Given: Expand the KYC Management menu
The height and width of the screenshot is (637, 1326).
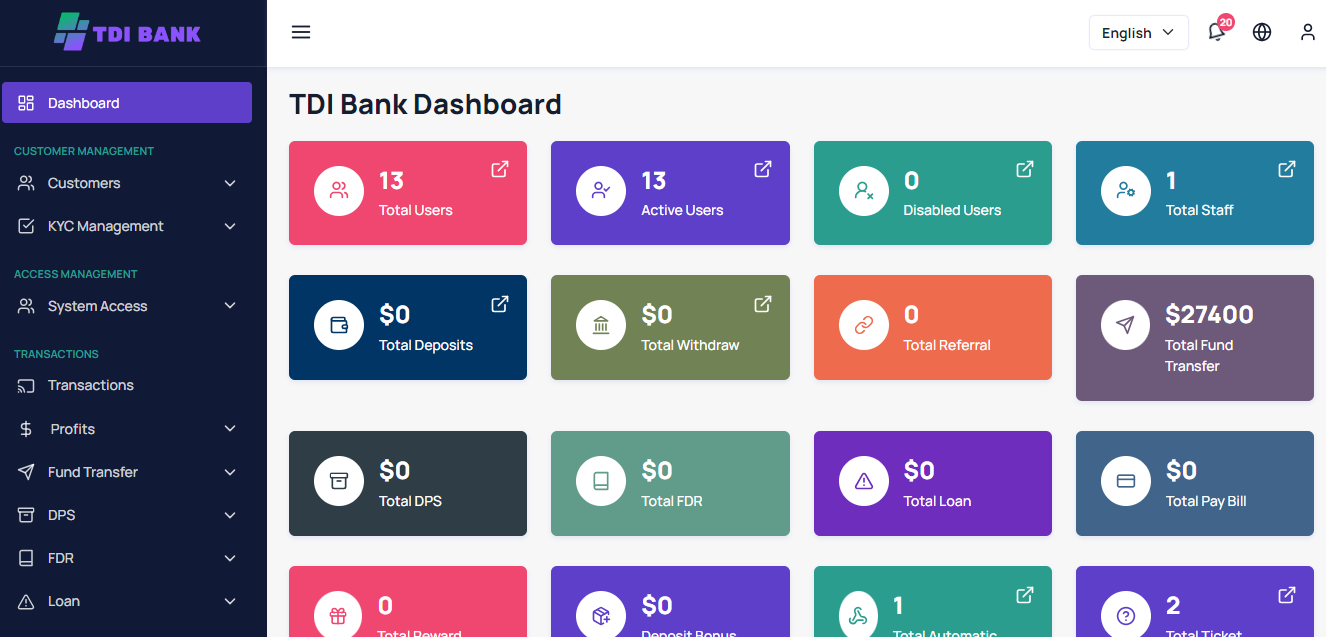Looking at the screenshot, I should 127,226.
